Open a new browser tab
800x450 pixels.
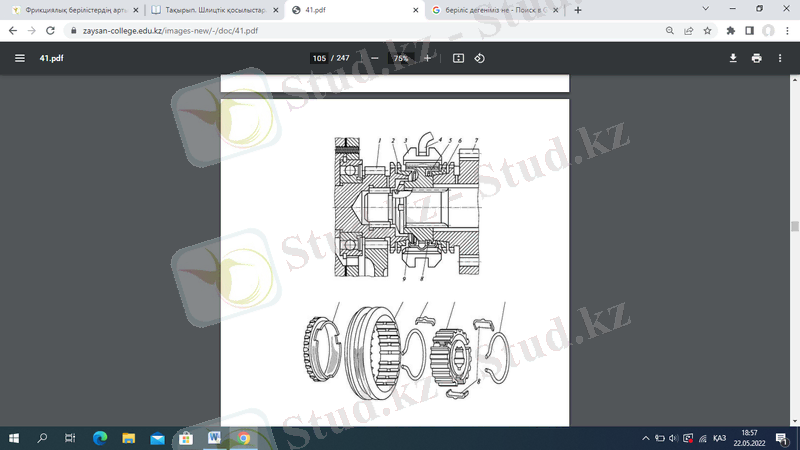[578, 10]
